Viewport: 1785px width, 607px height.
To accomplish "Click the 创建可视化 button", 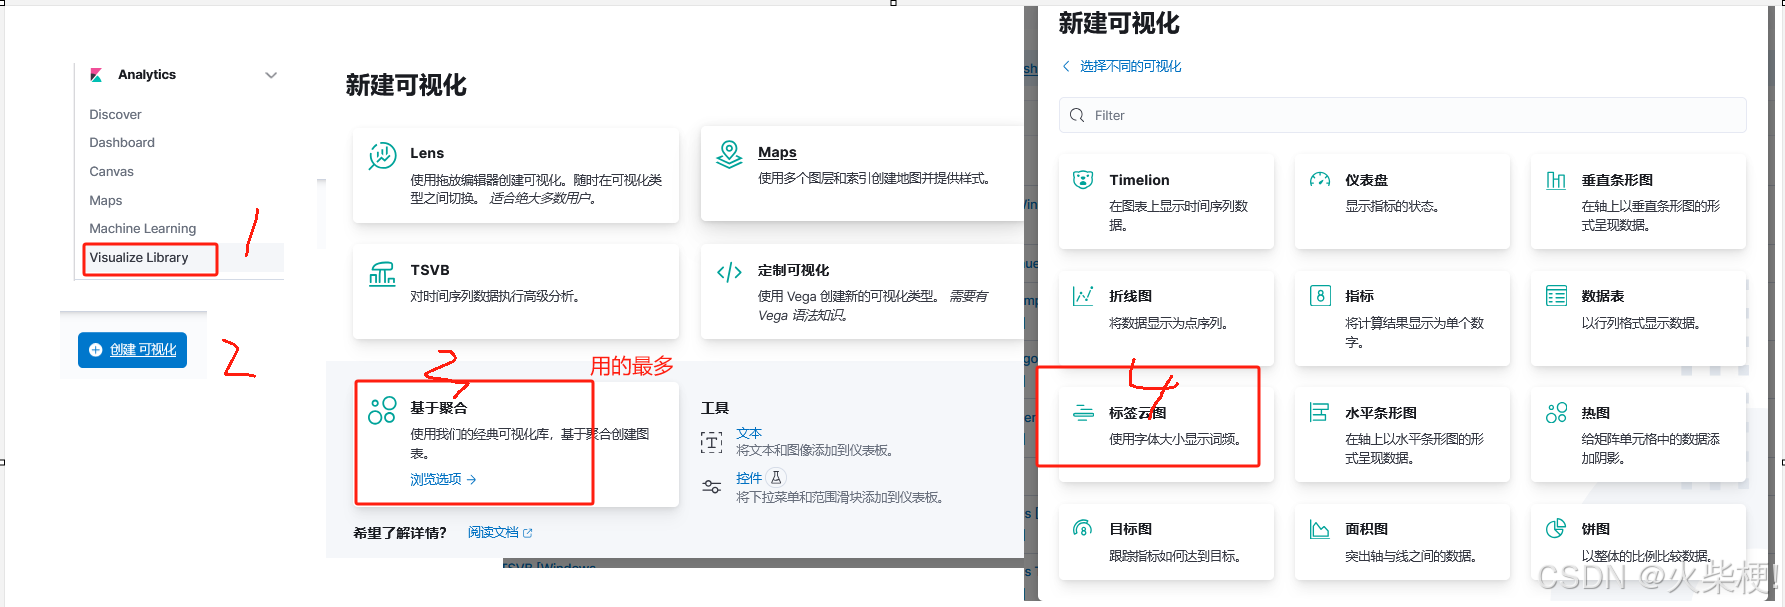I will pyautogui.click(x=132, y=350).
